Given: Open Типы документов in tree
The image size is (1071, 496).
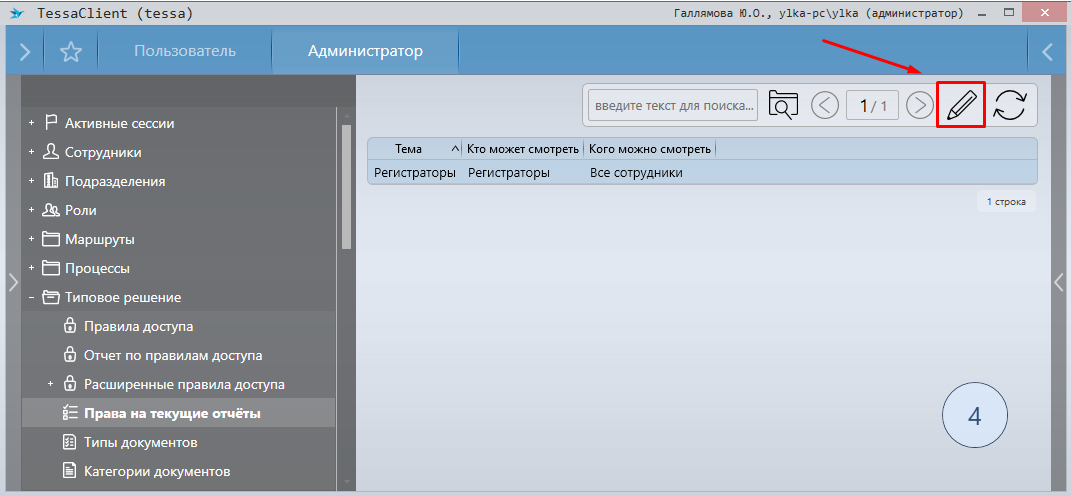Looking at the screenshot, I should click(x=140, y=442).
